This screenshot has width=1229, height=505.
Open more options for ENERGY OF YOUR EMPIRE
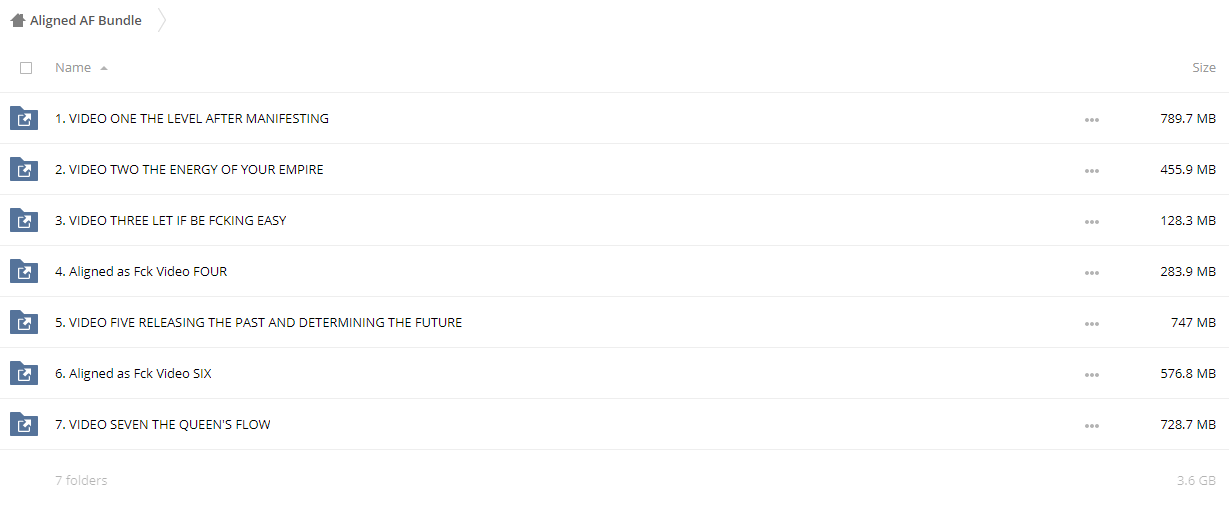[1091, 171]
